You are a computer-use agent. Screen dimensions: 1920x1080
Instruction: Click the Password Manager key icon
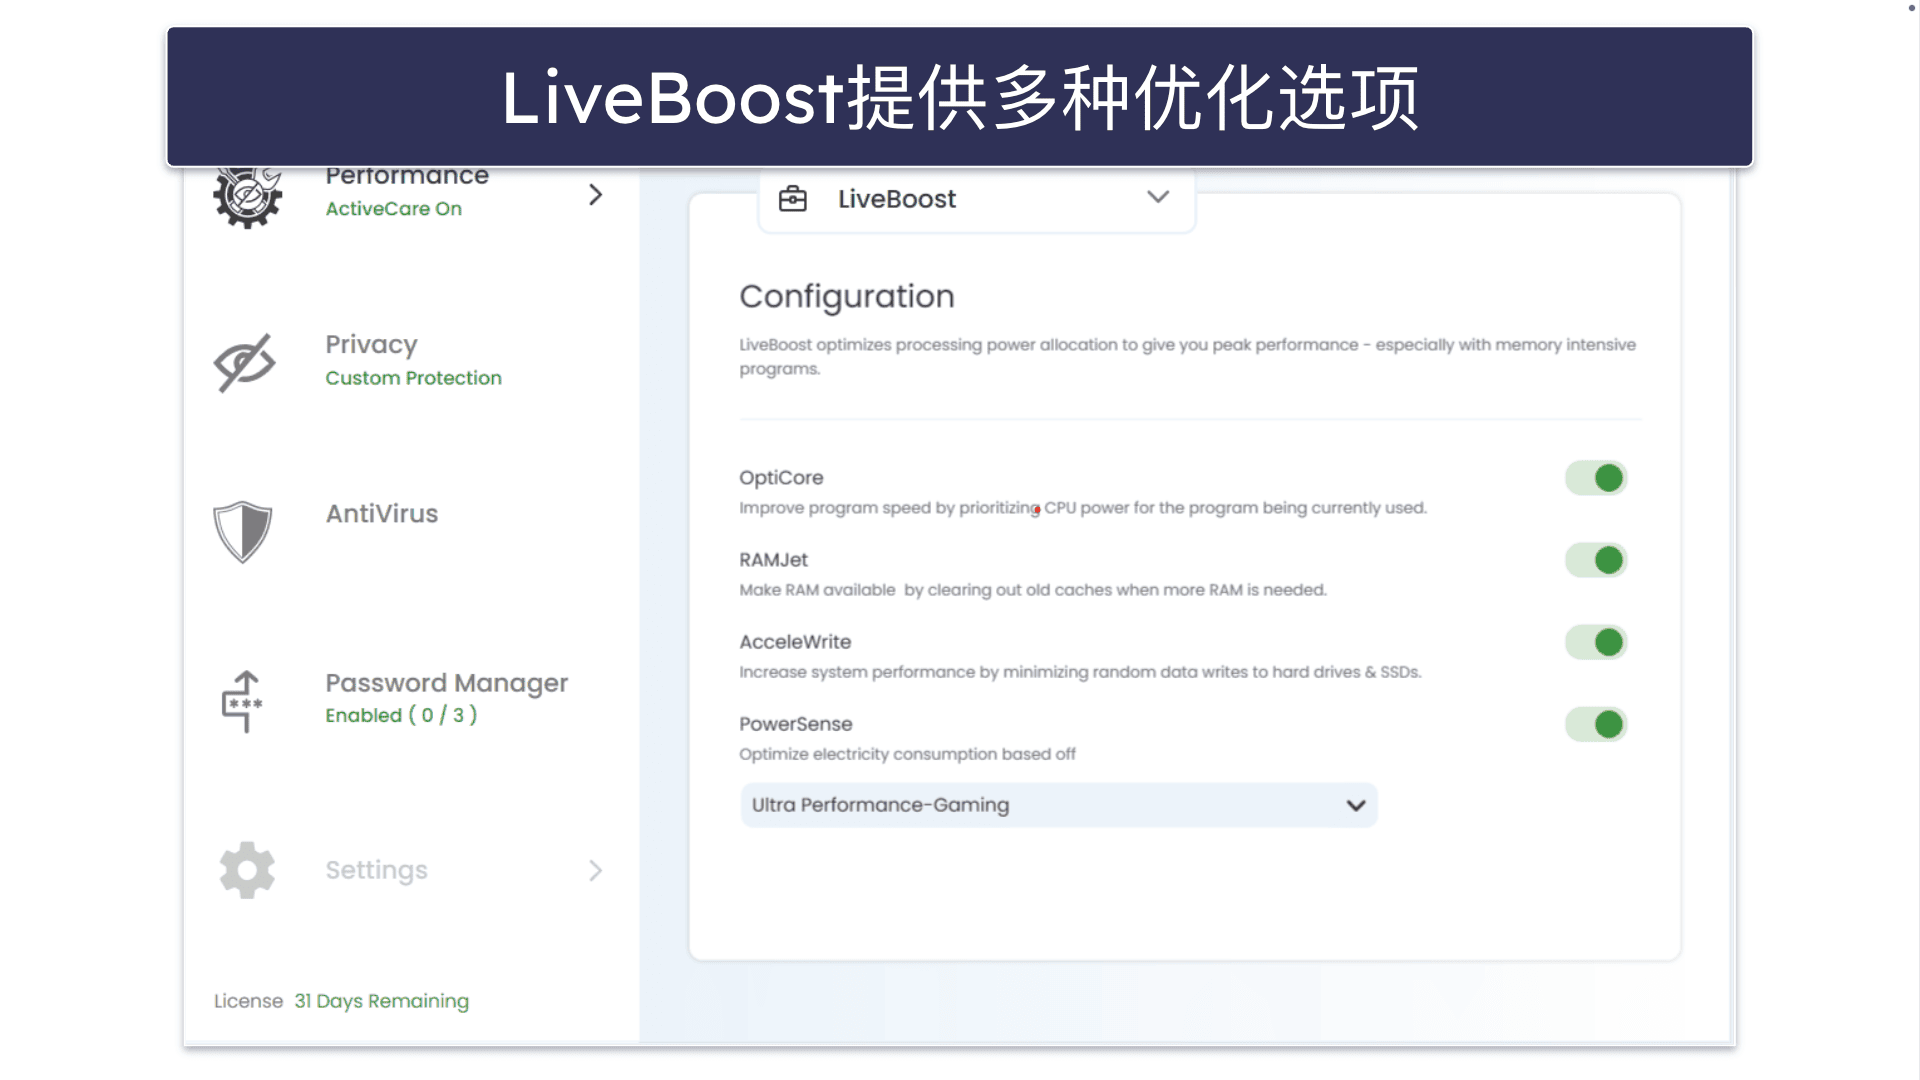(x=242, y=701)
